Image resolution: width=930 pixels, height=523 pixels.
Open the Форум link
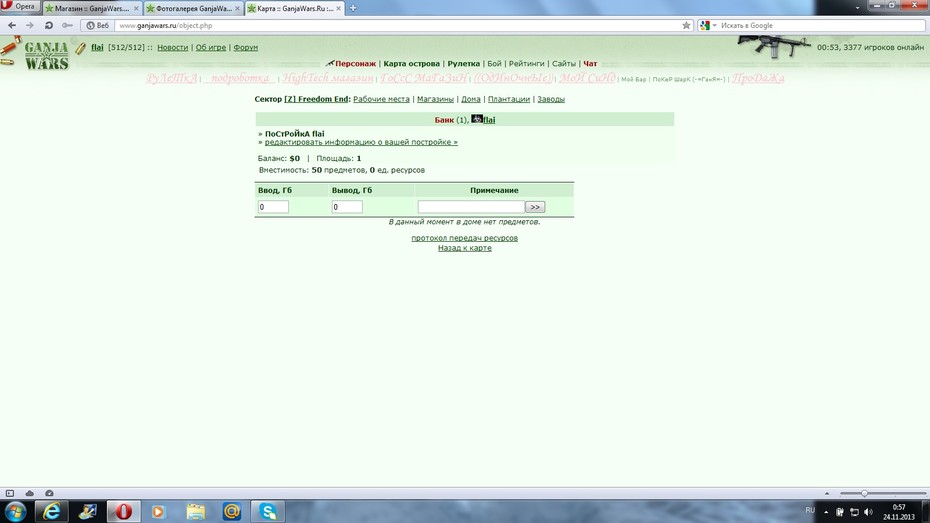tap(246, 47)
